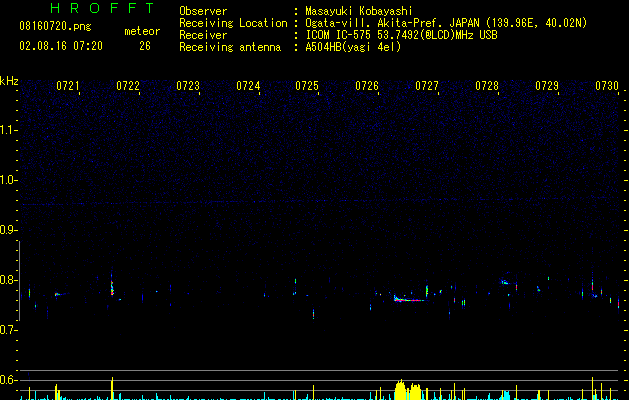Click the meteor count 26

point(145,46)
